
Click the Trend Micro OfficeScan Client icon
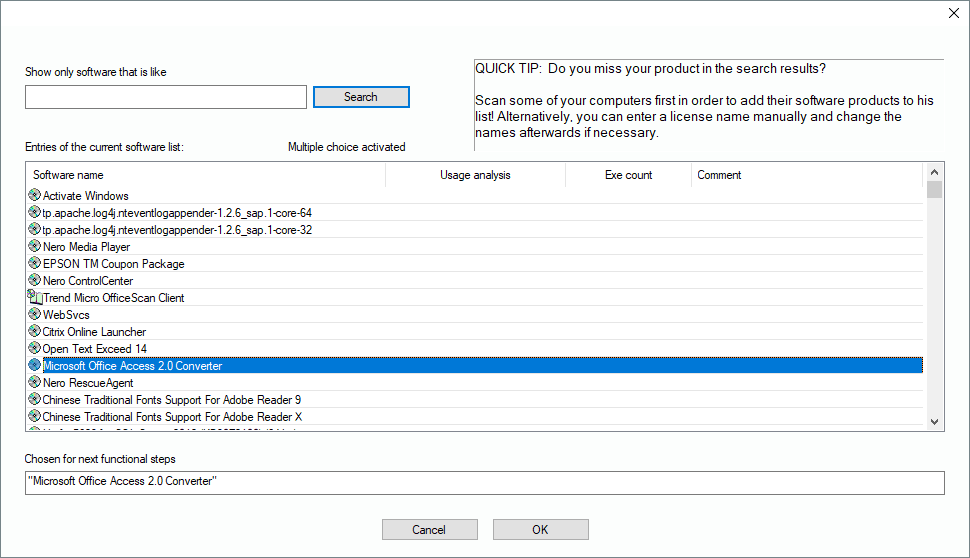(x=35, y=298)
